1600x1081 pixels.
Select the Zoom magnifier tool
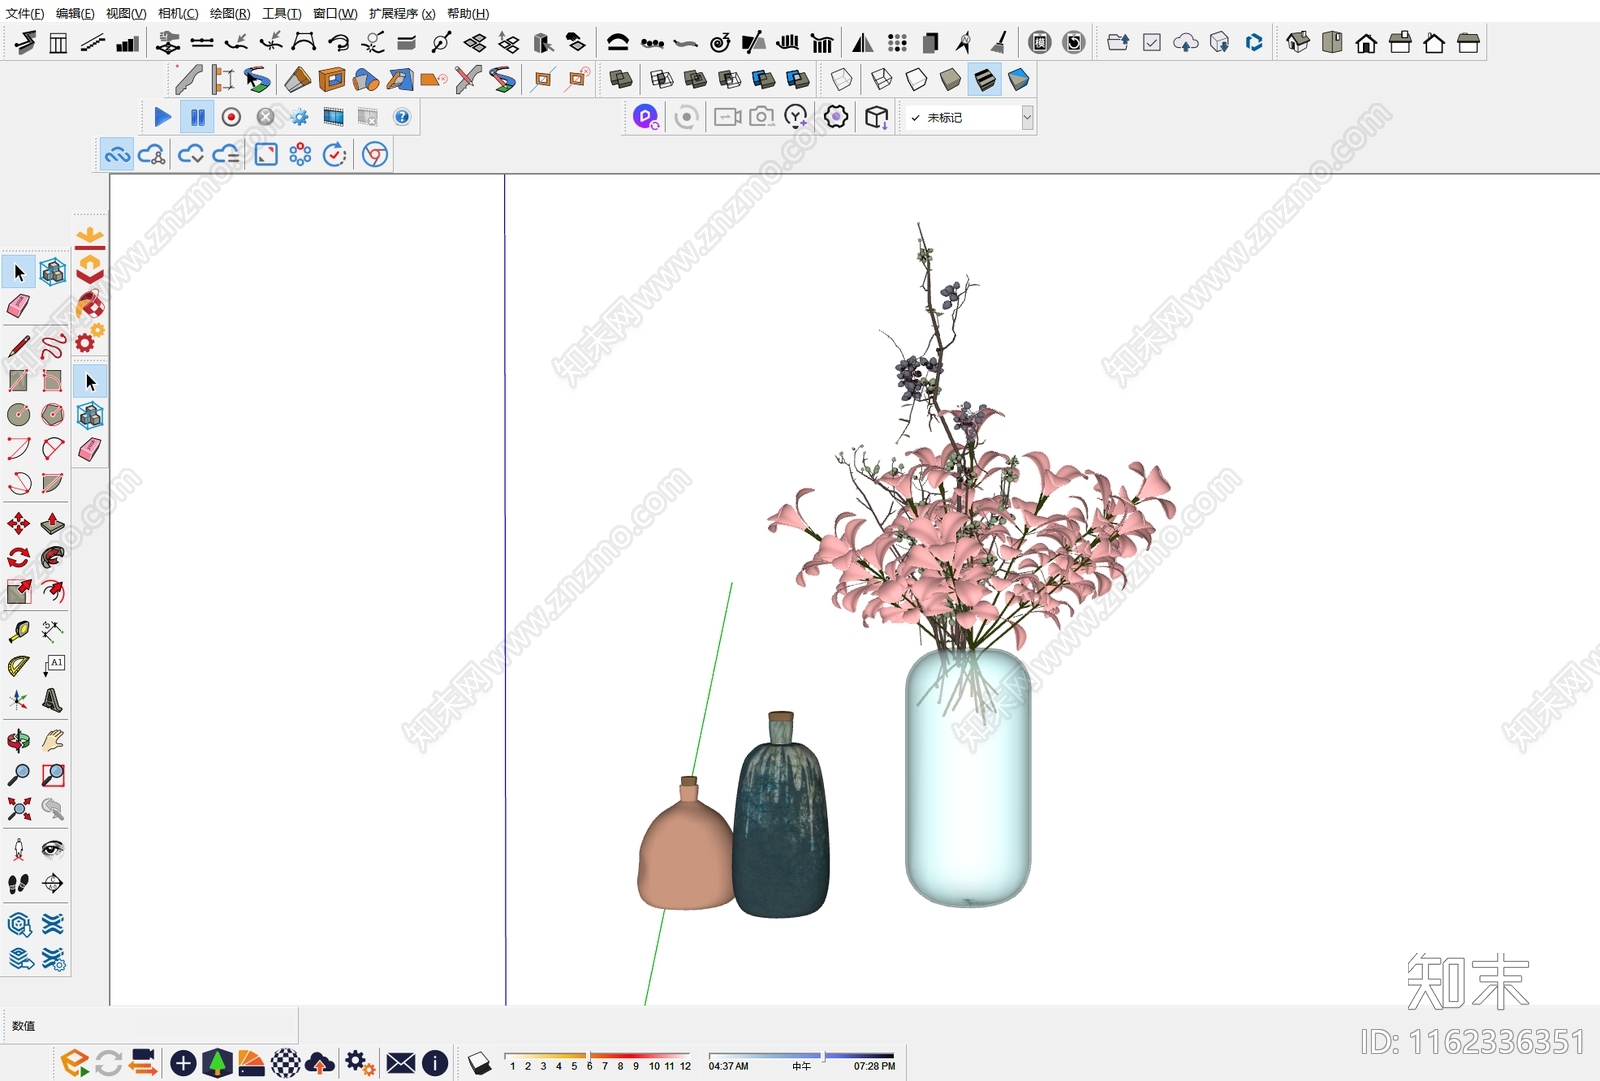point(19,775)
